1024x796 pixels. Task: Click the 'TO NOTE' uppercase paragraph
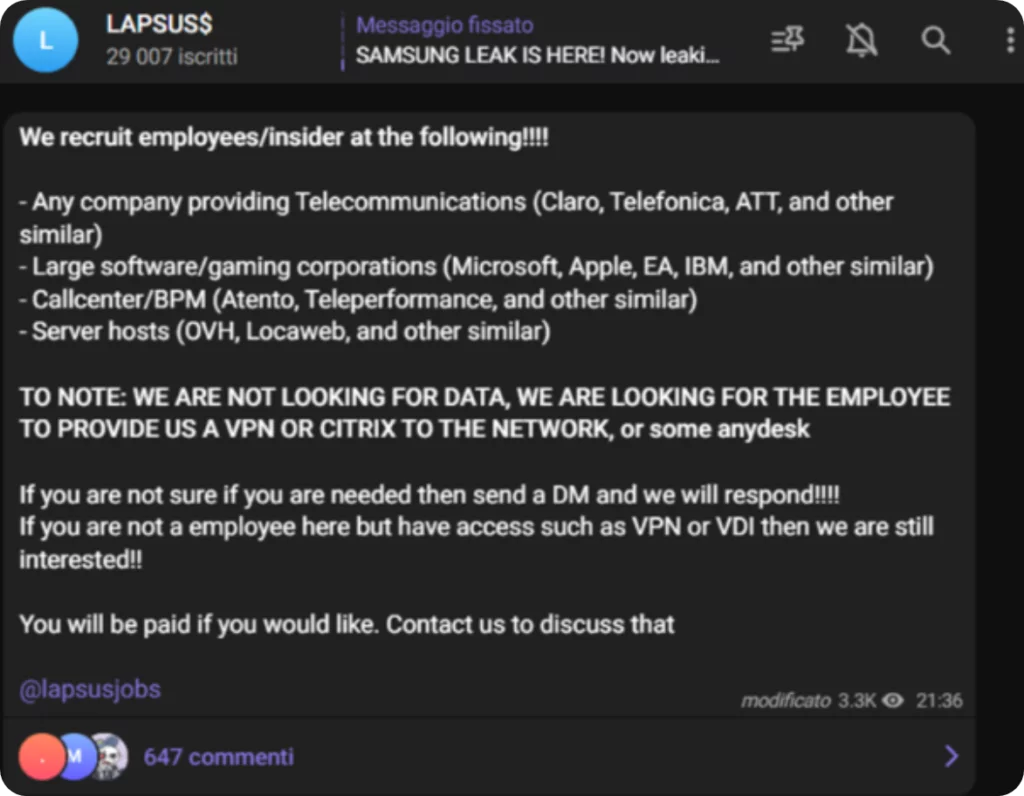[x=484, y=413]
